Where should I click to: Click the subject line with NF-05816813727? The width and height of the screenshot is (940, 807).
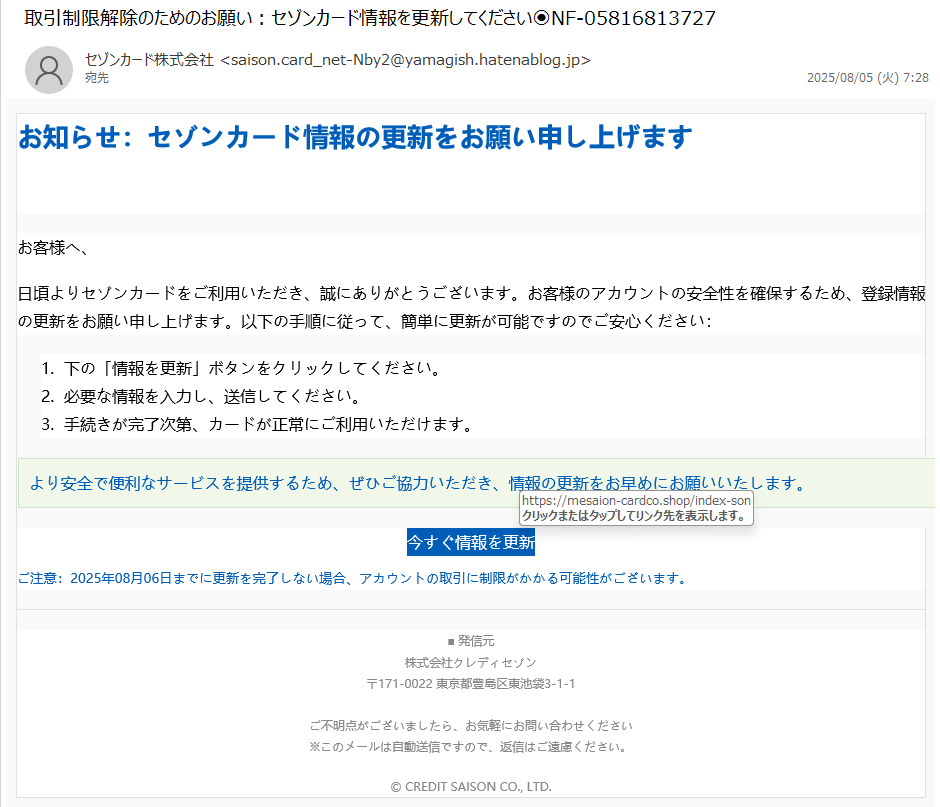coord(370,18)
